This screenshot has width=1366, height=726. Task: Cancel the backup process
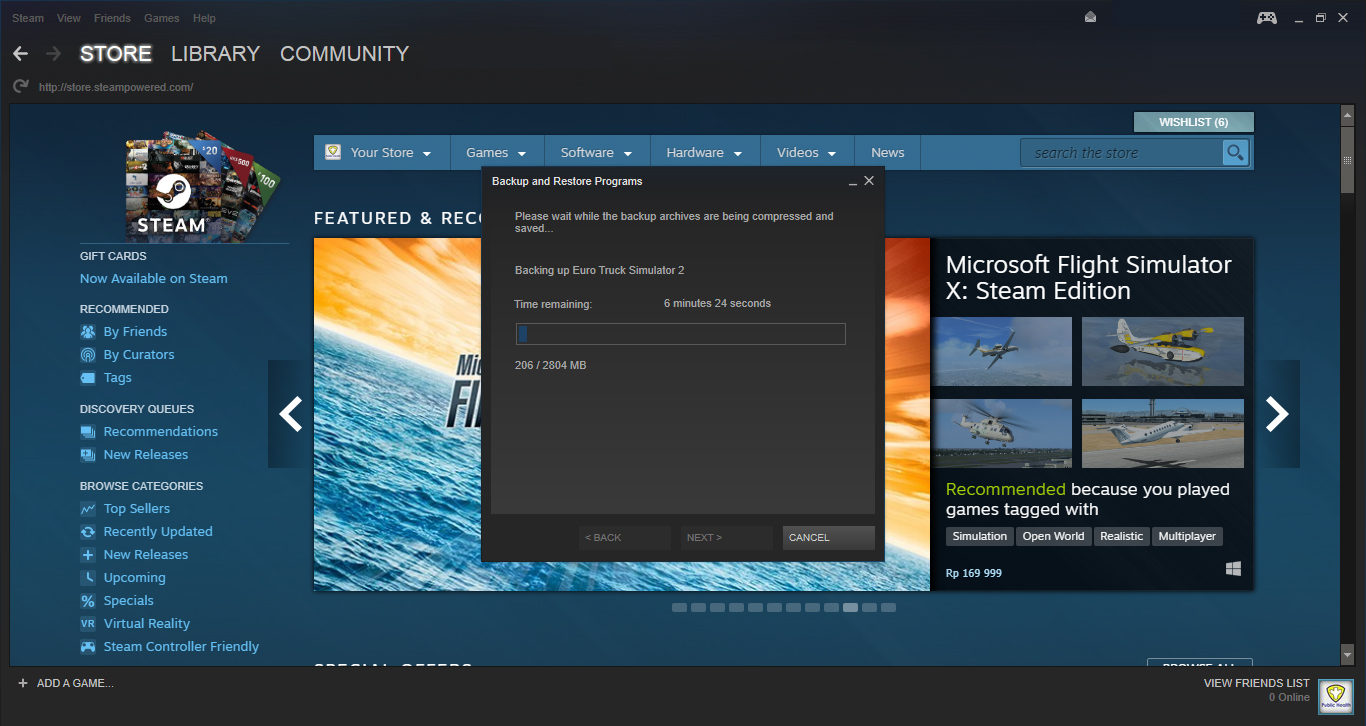(829, 538)
